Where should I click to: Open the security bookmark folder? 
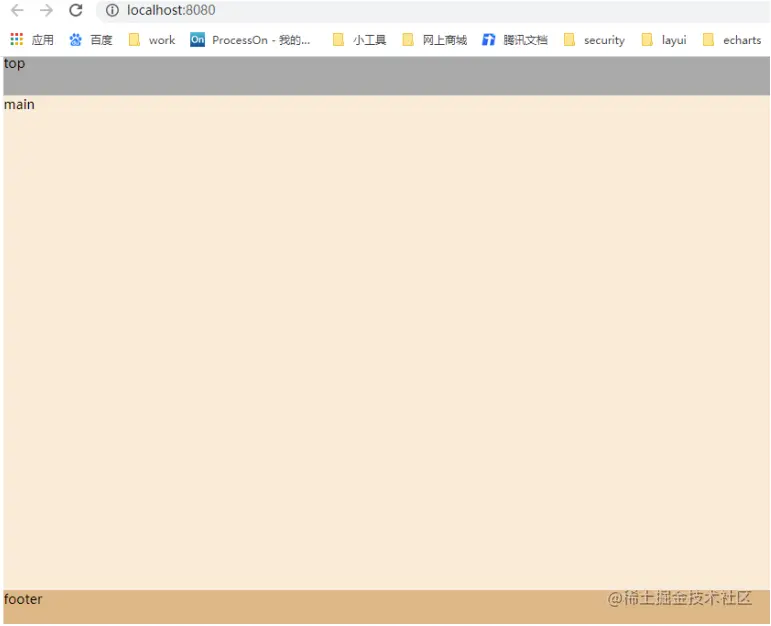coord(594,40)
